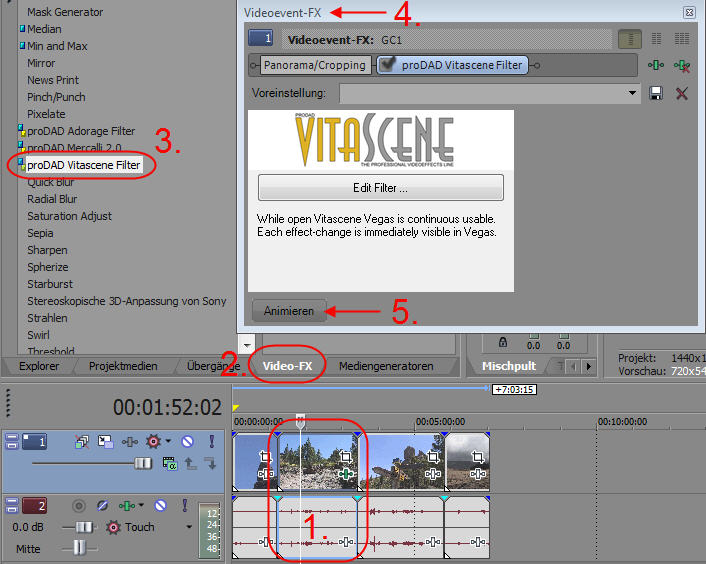Image resolution: width=706 pixels, height=564 pixels.
Task: Delete the preset with the red X
Action: coord(682,93)
